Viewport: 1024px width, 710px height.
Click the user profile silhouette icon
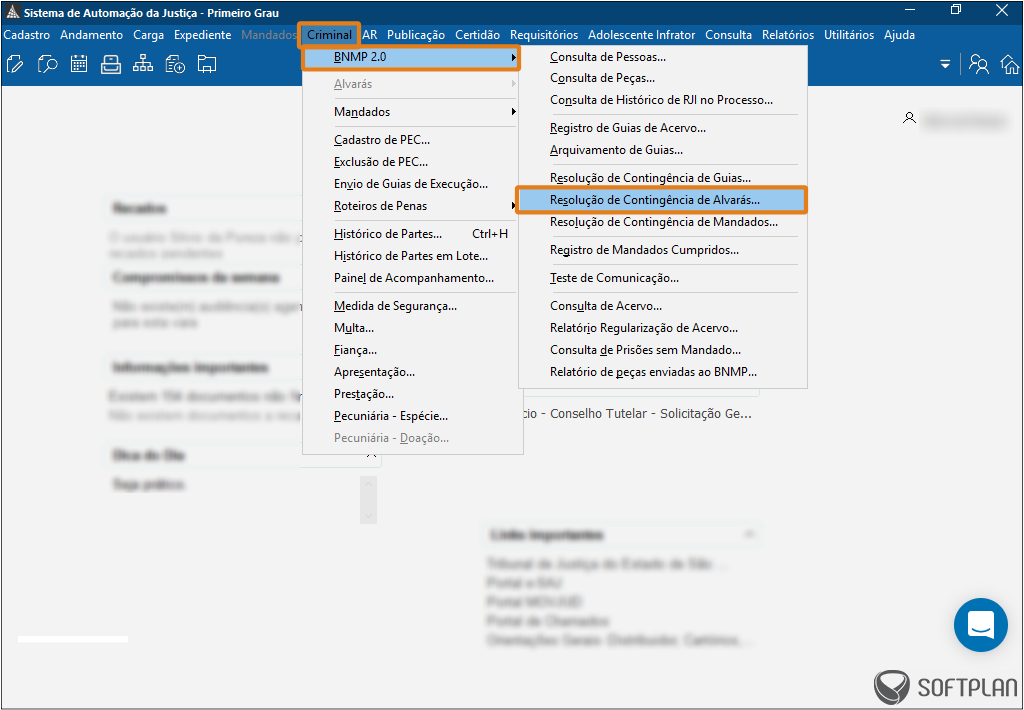(x=909, y=118)
